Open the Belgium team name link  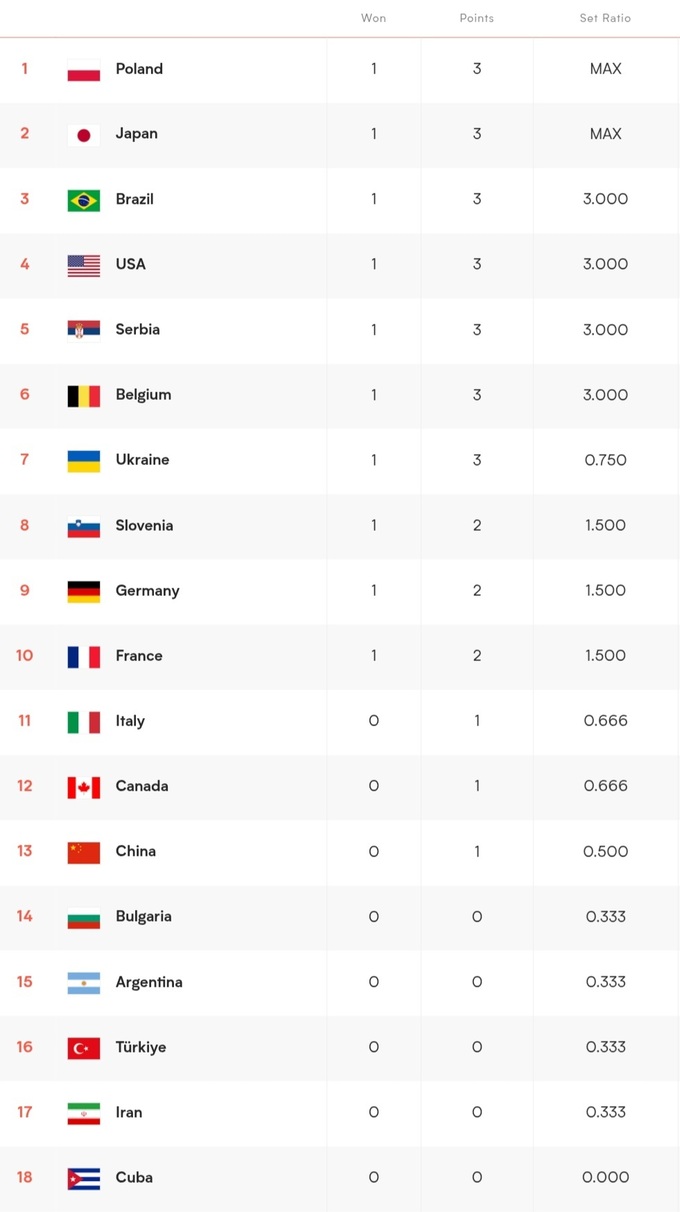click(x=143, y=394)
